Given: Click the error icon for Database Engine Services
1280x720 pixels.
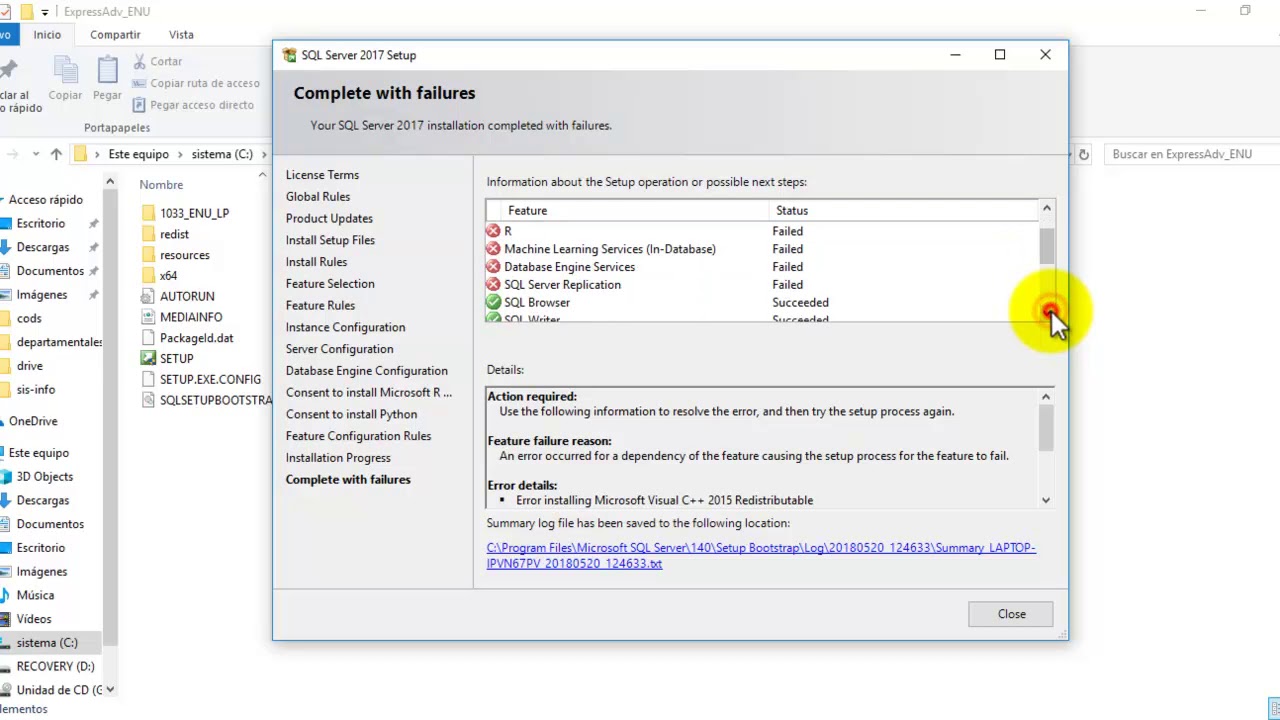Looking at the screenshot, I should [493, 267].
